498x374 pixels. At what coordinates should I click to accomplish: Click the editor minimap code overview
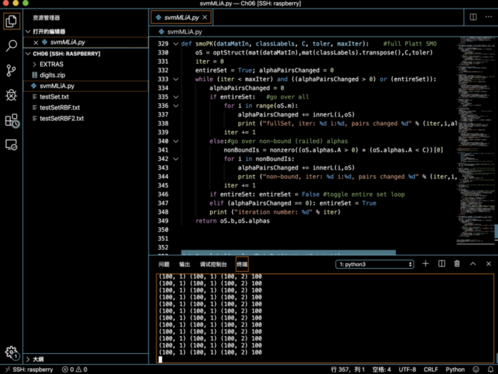[475, 140]
